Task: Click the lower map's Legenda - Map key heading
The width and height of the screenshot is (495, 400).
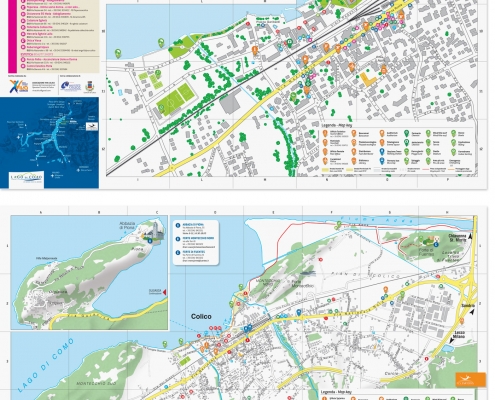Action: [x=336, y=392]
